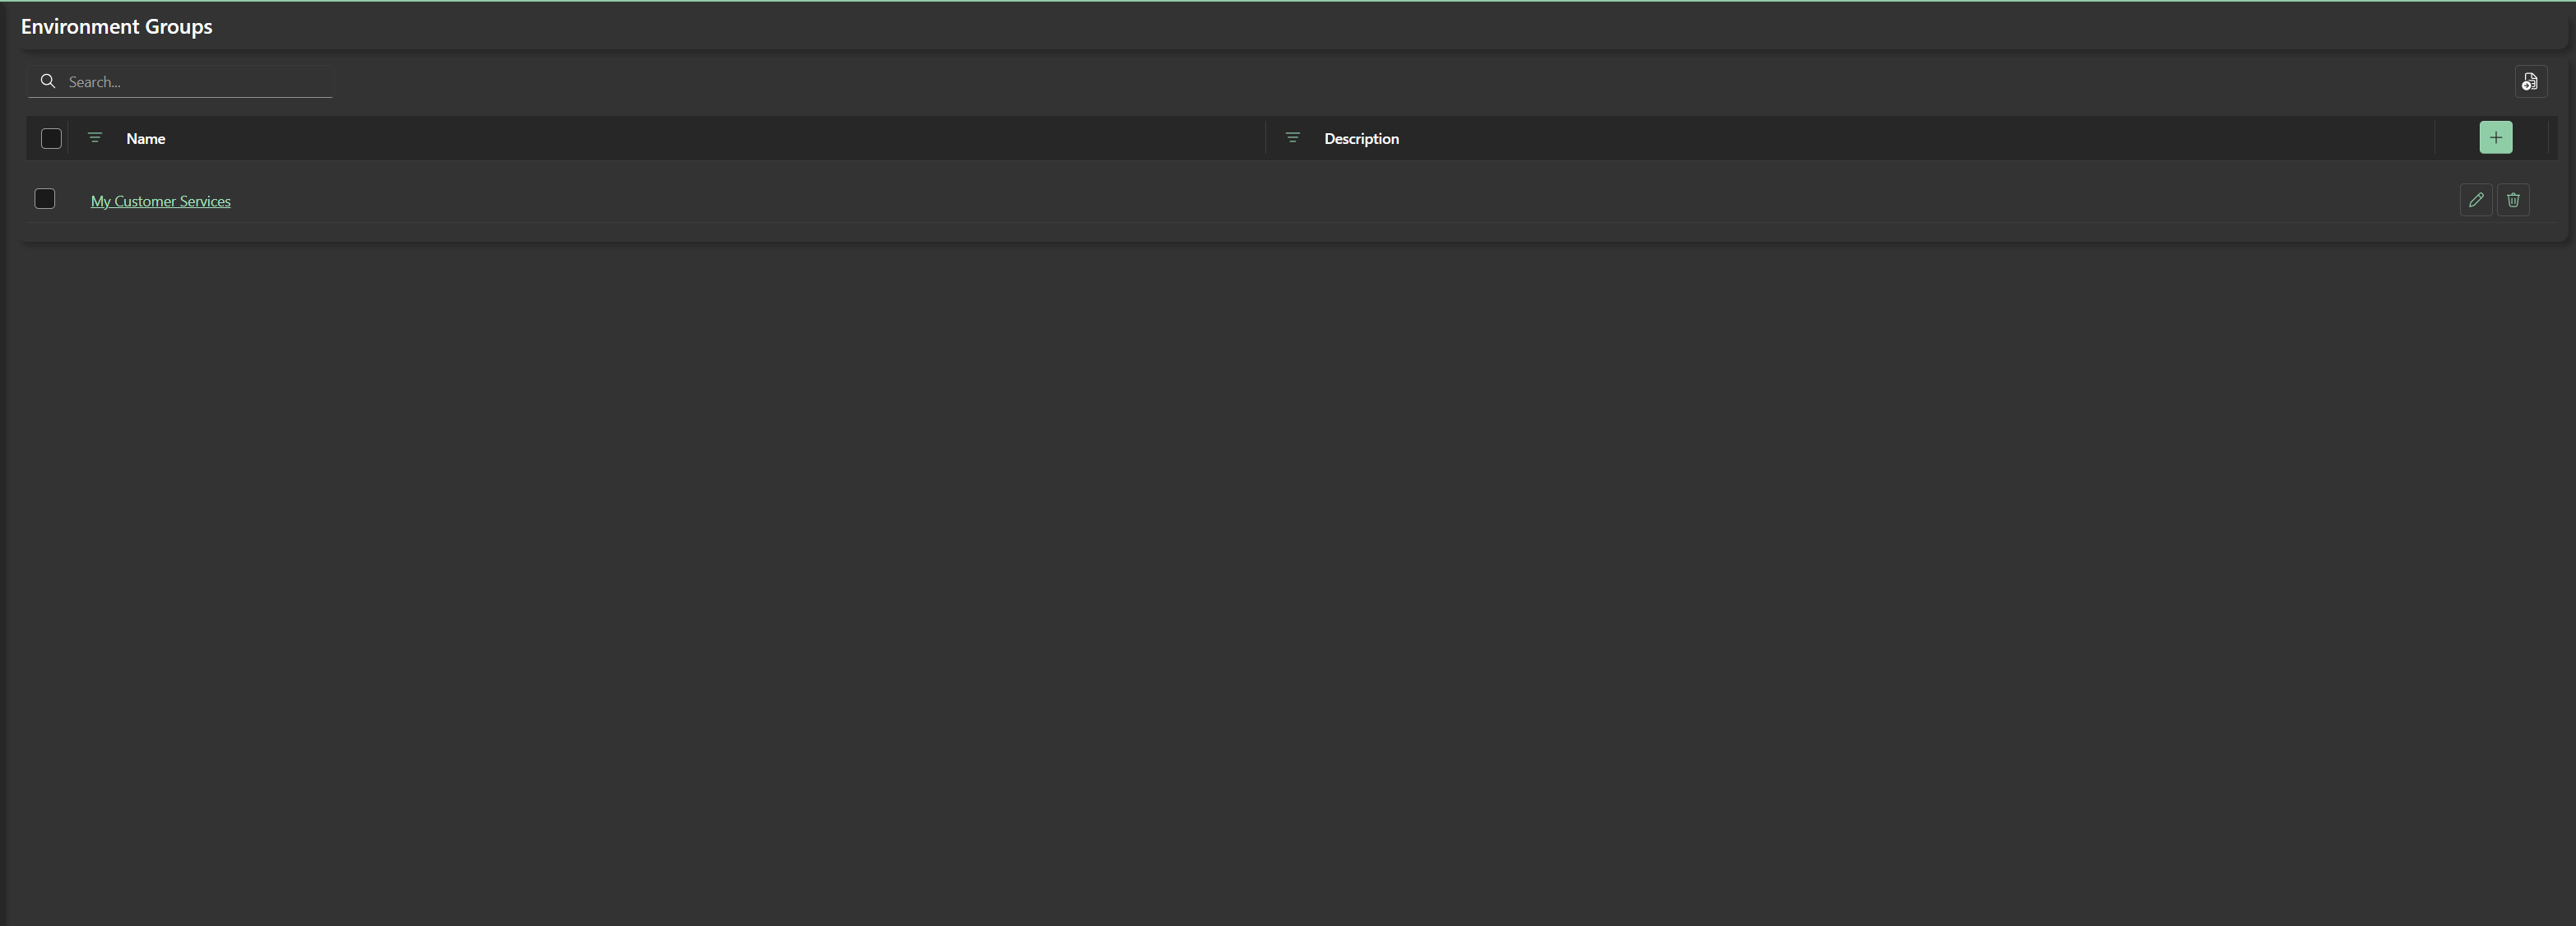
Task: Sort by the Description column header
Action: click(x=1361, y=139)
